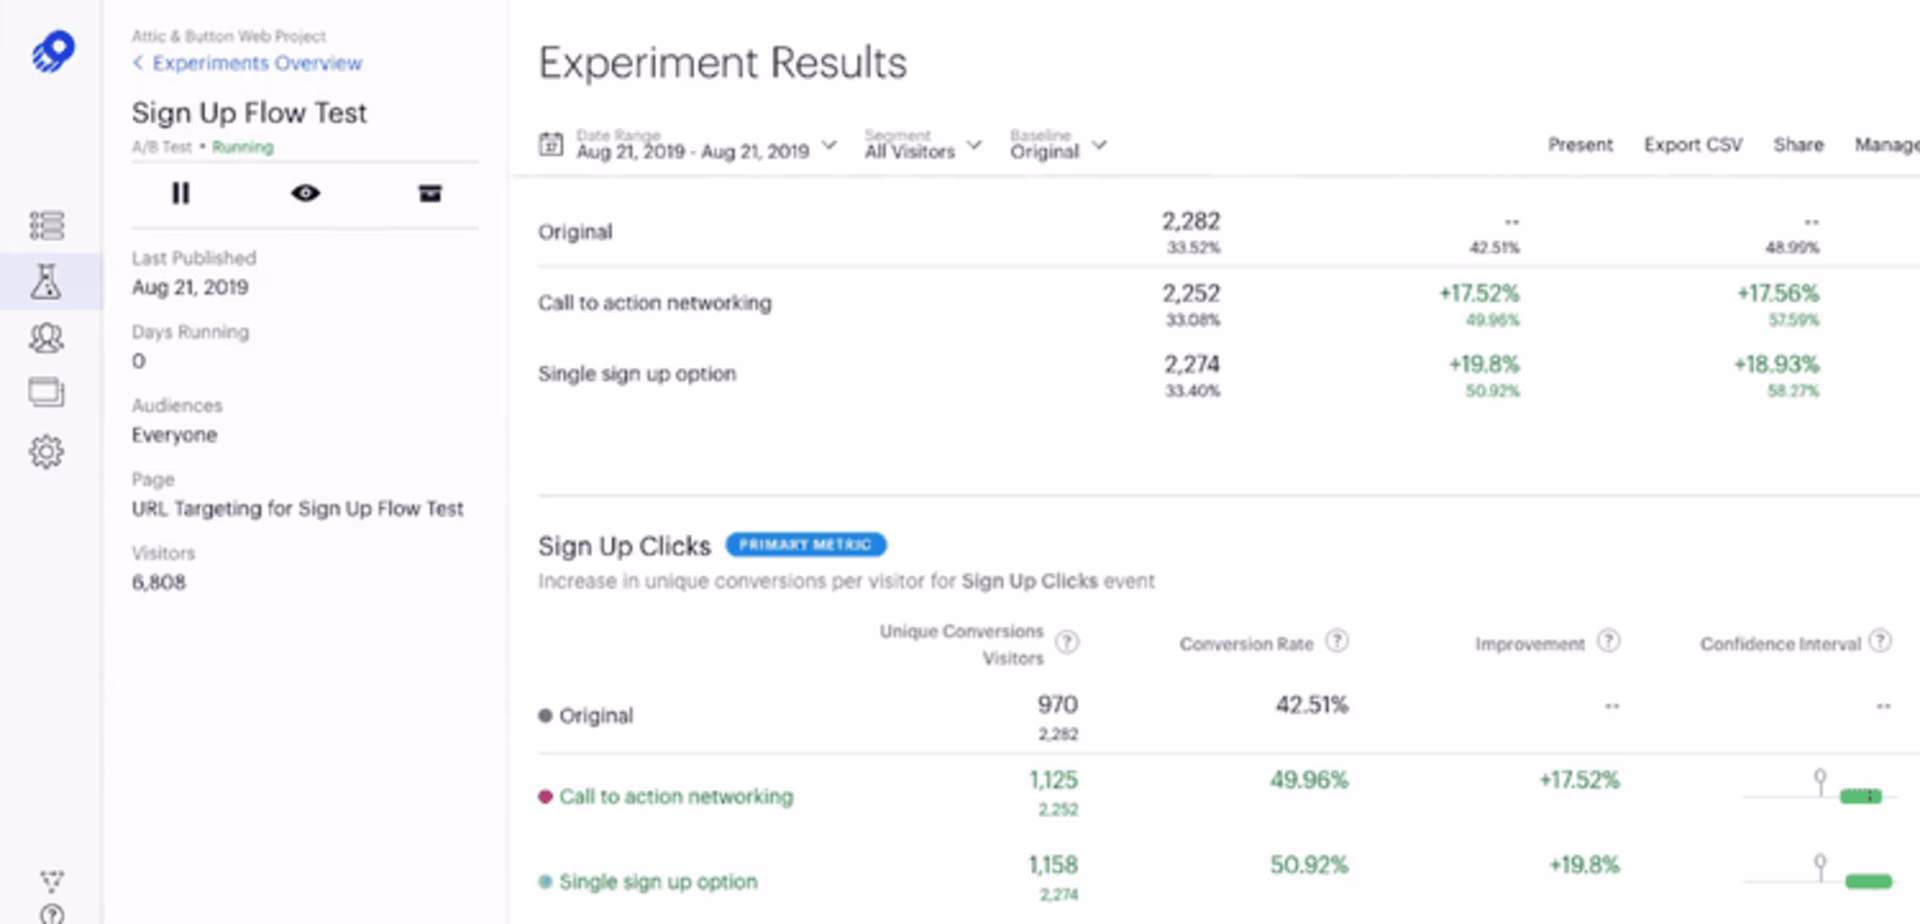Show Unique Conversions help tooltip

[1067, 643]
